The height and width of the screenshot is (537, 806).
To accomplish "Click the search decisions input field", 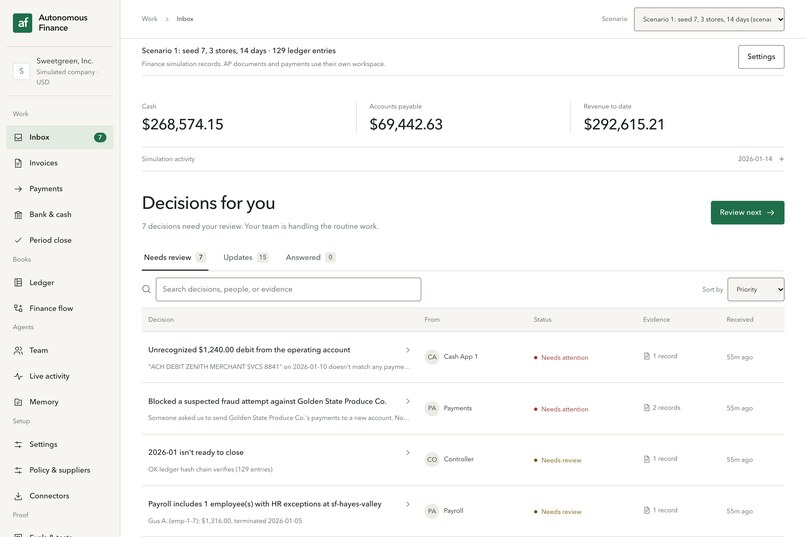I will click(x=288, y=289).
